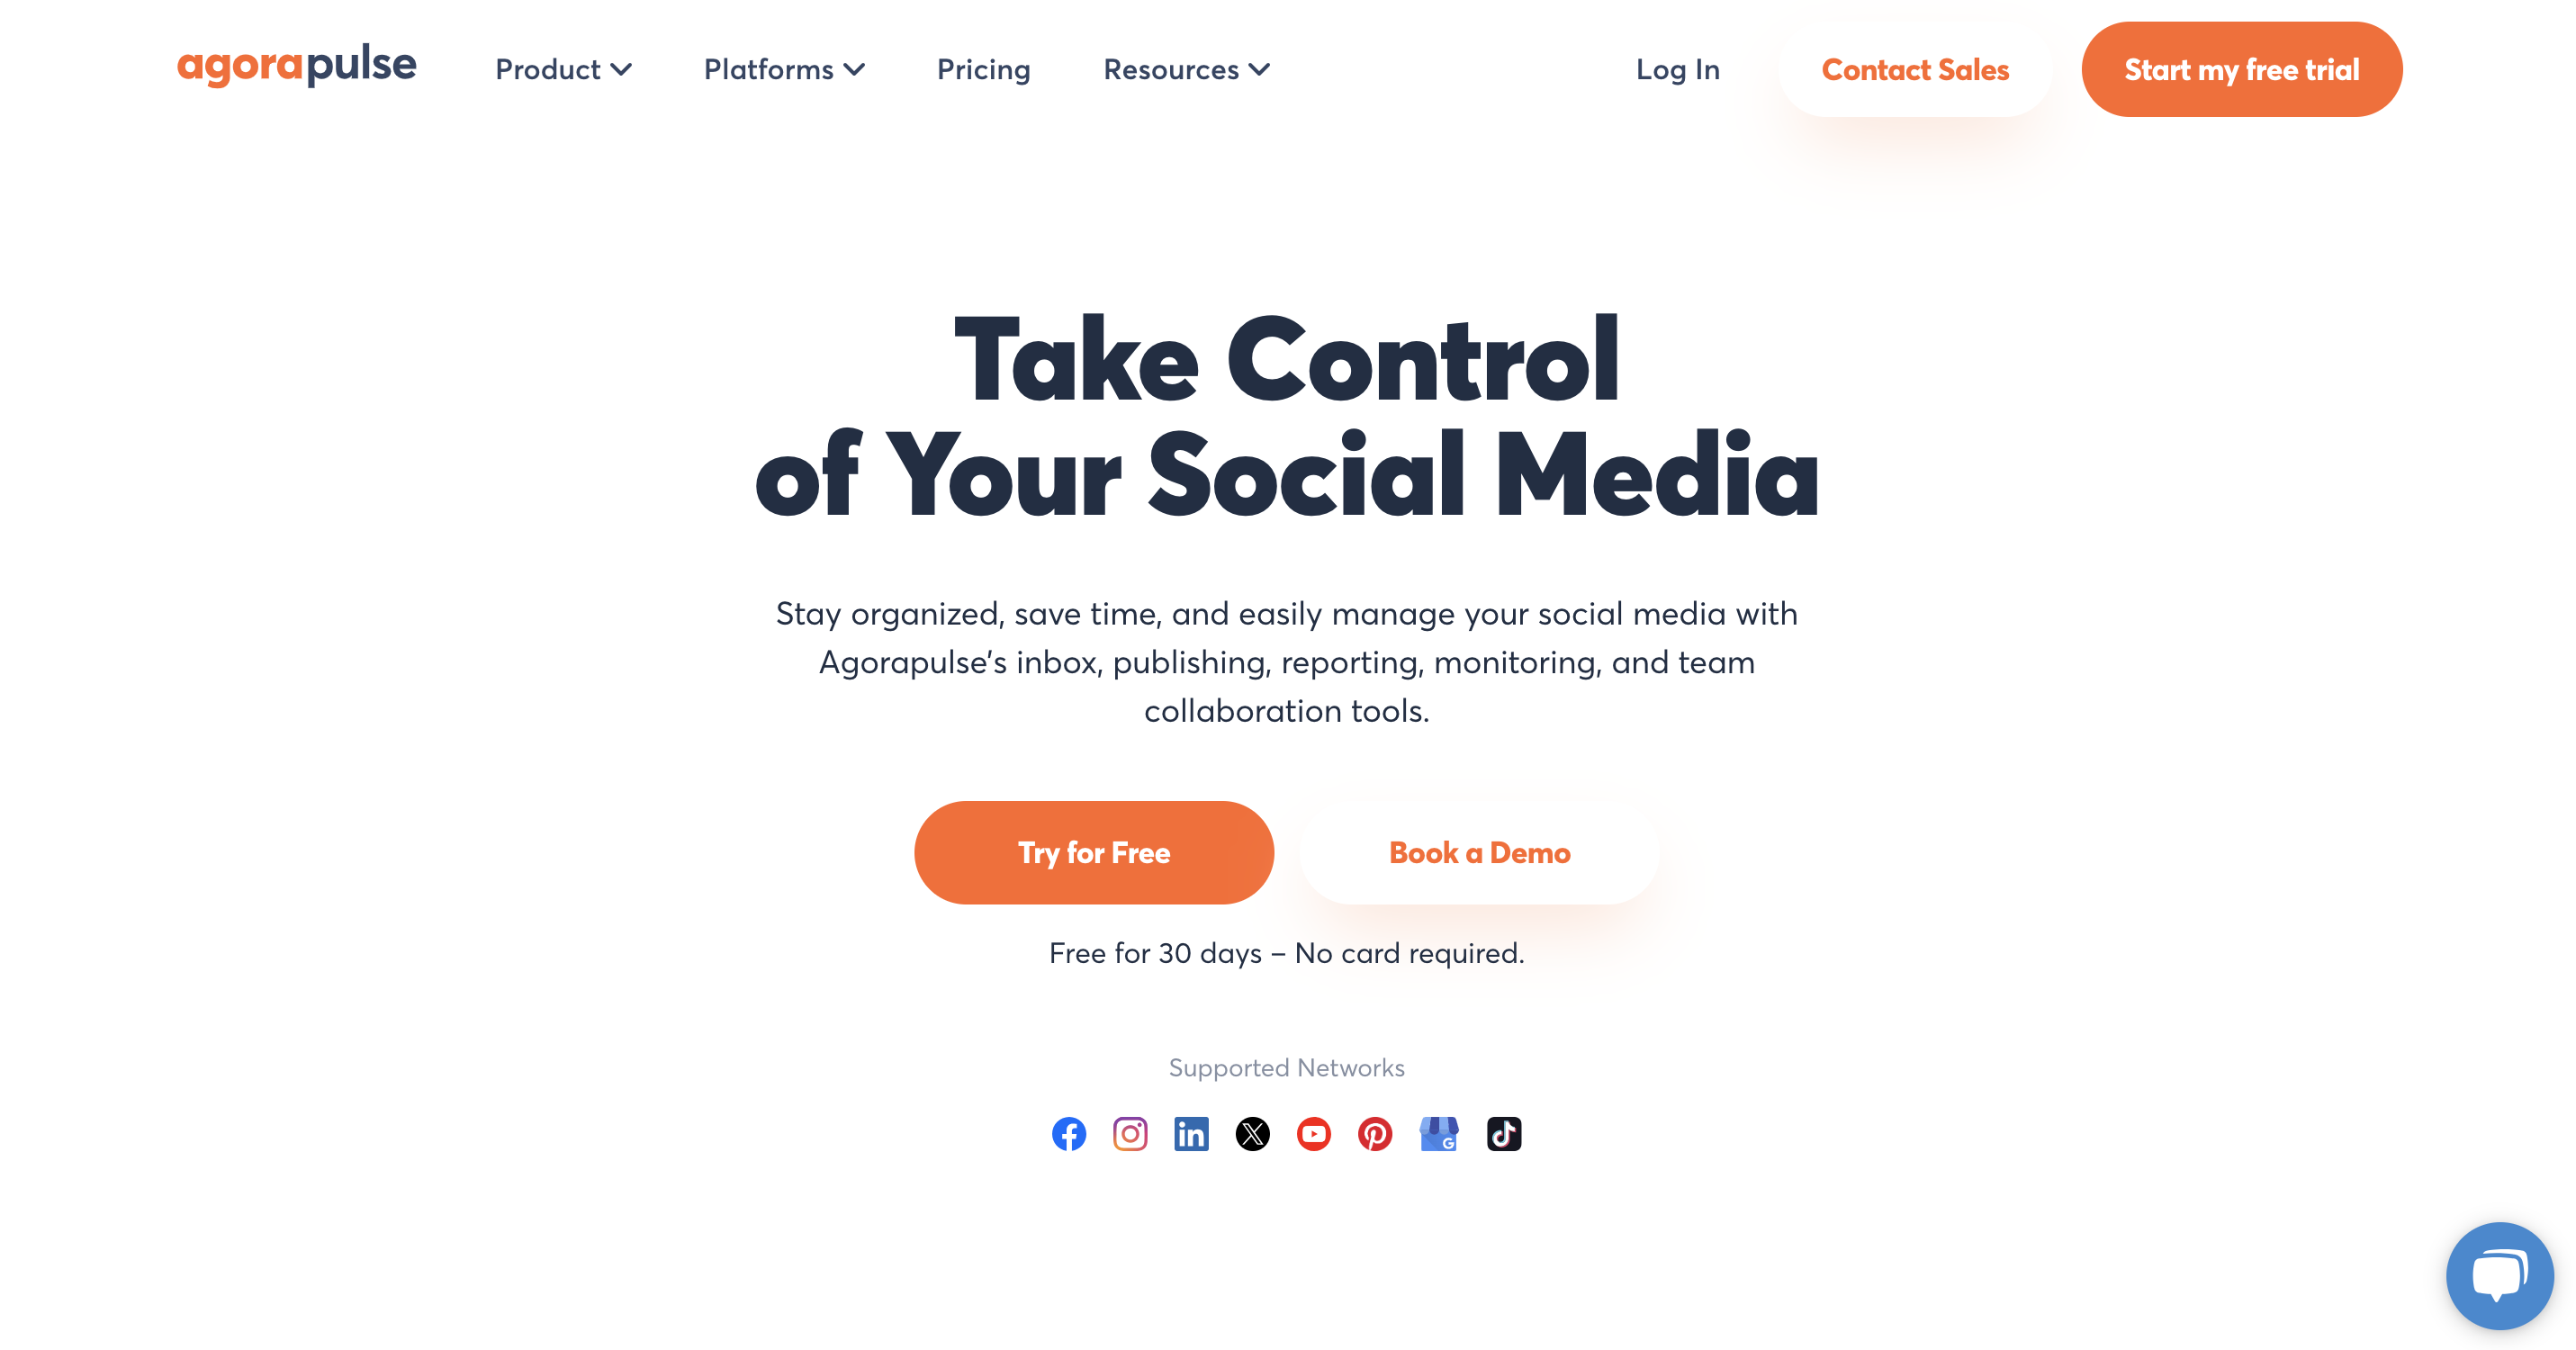Click the Pinterest social network icon
The image size is (2576, 1350).
[x=1376, y=1133]
